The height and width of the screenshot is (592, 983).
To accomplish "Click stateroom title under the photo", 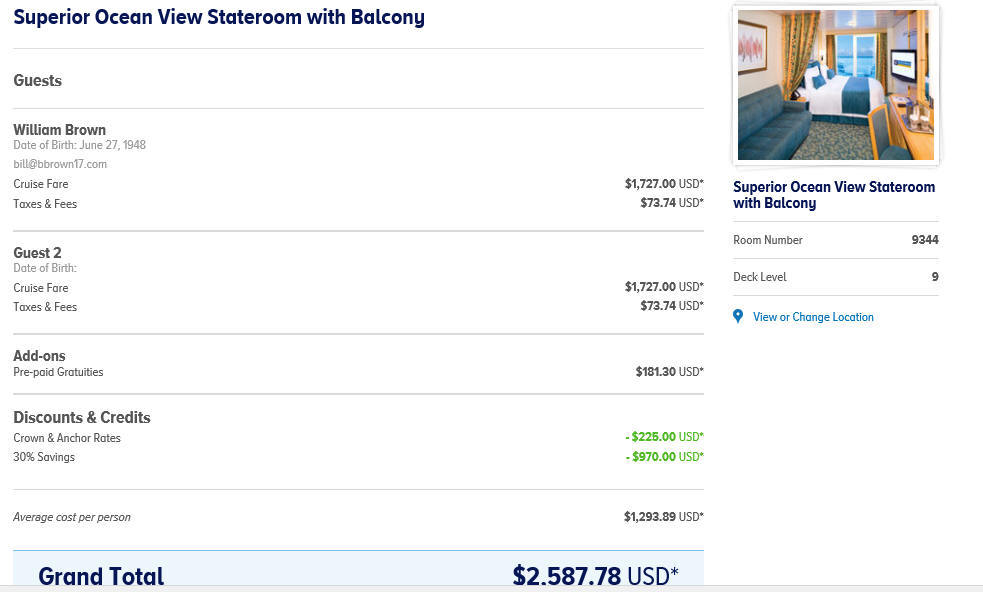I will click(x=834, y=195).
